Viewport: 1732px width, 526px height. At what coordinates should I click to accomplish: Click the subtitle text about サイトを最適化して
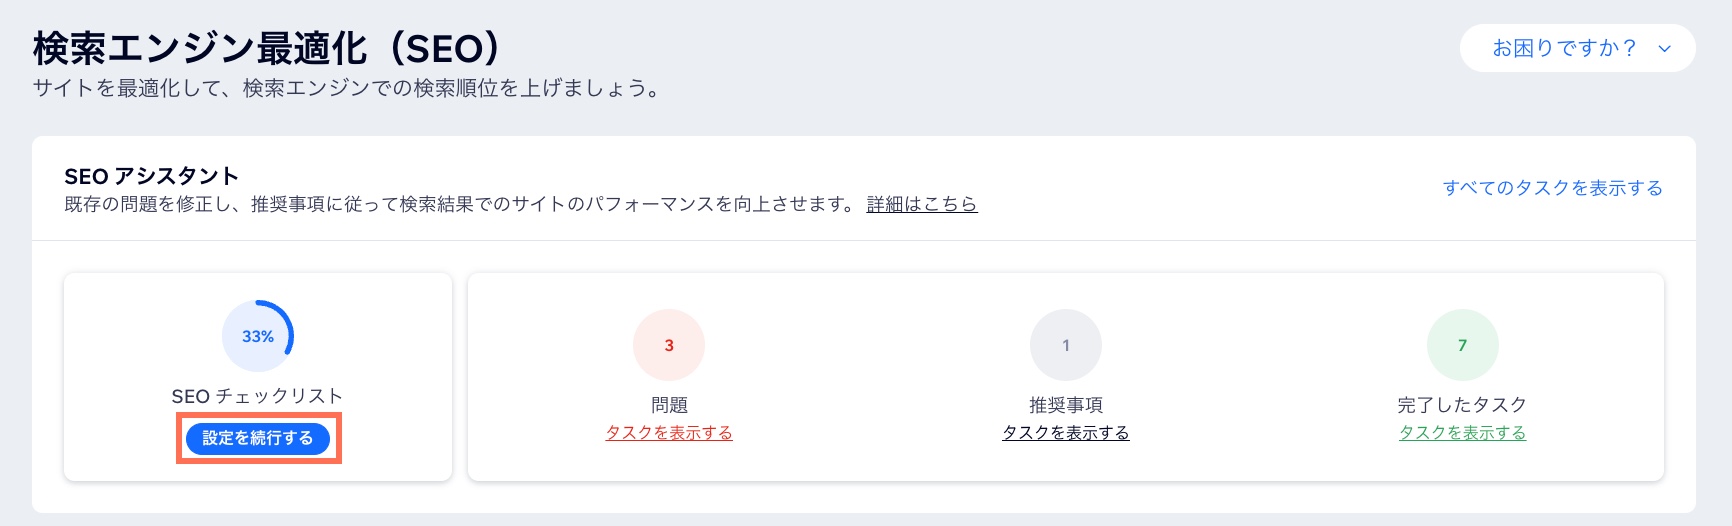tap(348, 88)
